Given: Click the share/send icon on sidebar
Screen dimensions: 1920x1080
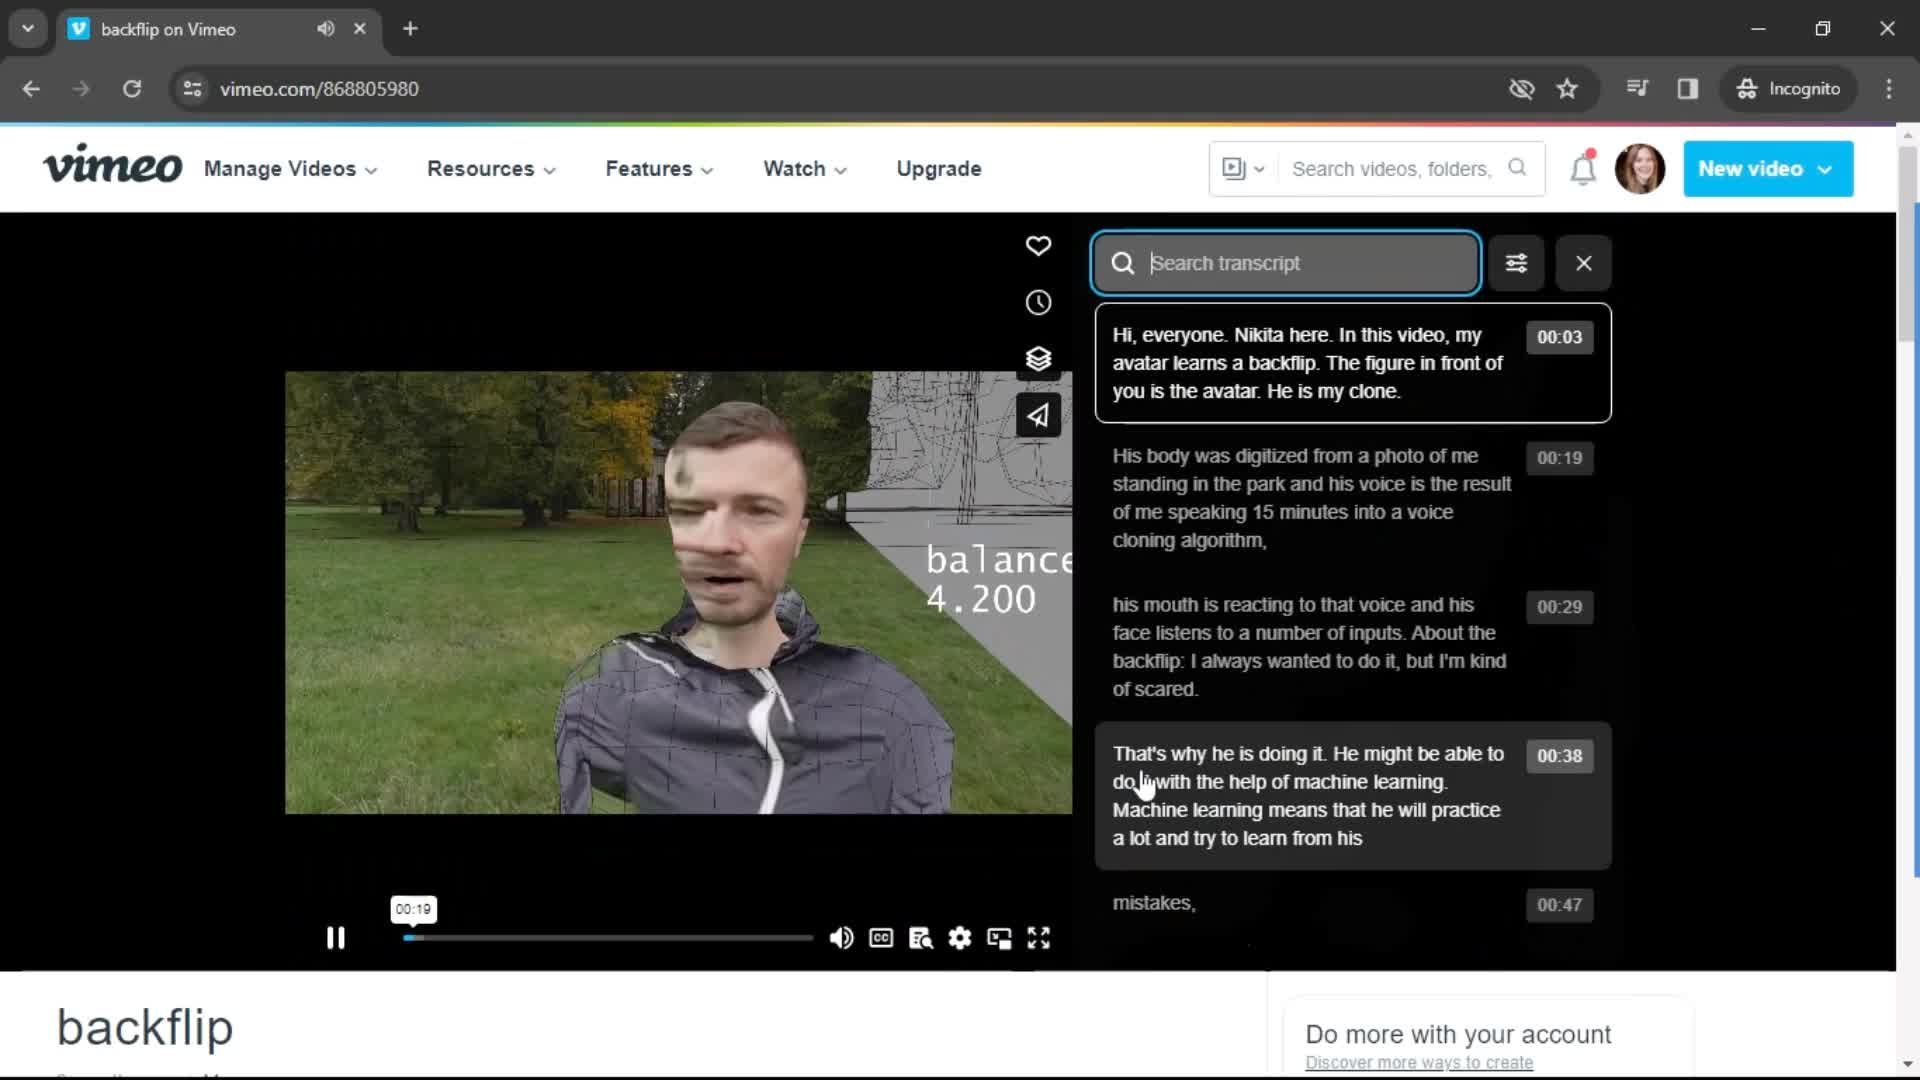Looking at the screenshot, I should point(1038,415).
